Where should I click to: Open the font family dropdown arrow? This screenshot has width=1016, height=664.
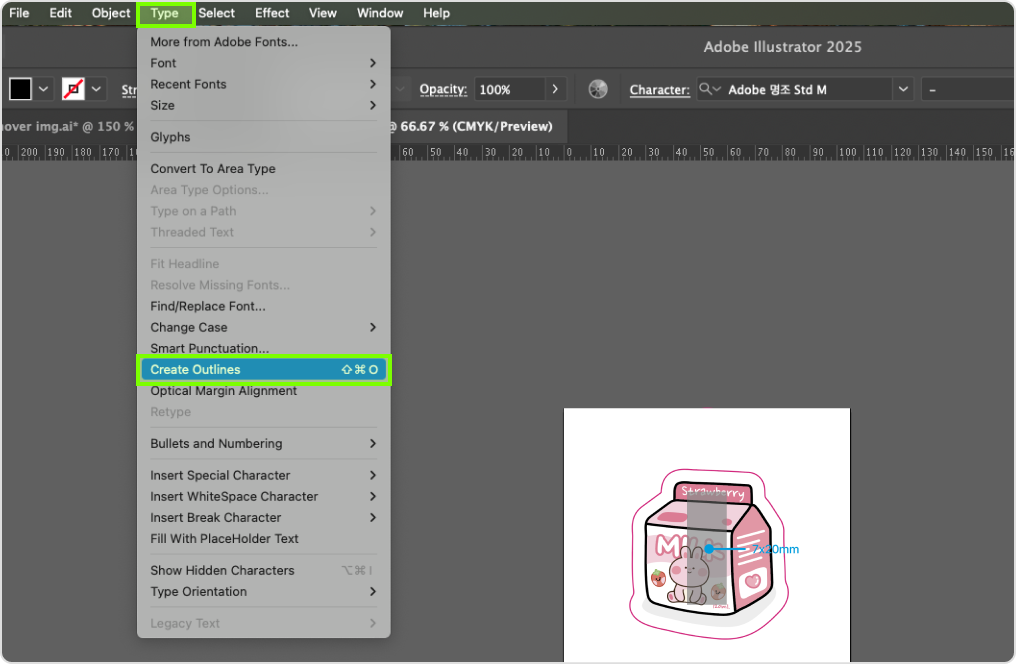click(x=903, y=89)
